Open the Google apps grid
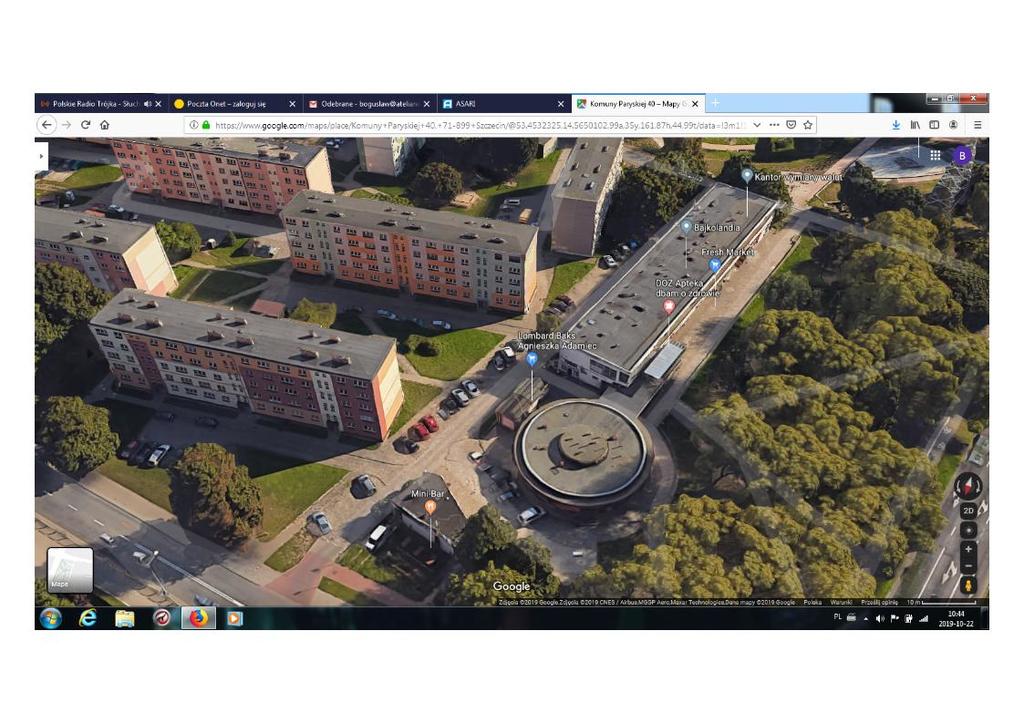The width and height of the screenshot is (1024, 724). 935,155
